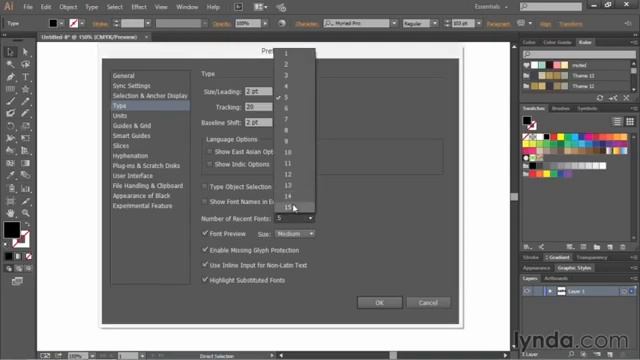640x360 pixels.
Task: Open the font family dropdown arrow
Action: (394, 23)
